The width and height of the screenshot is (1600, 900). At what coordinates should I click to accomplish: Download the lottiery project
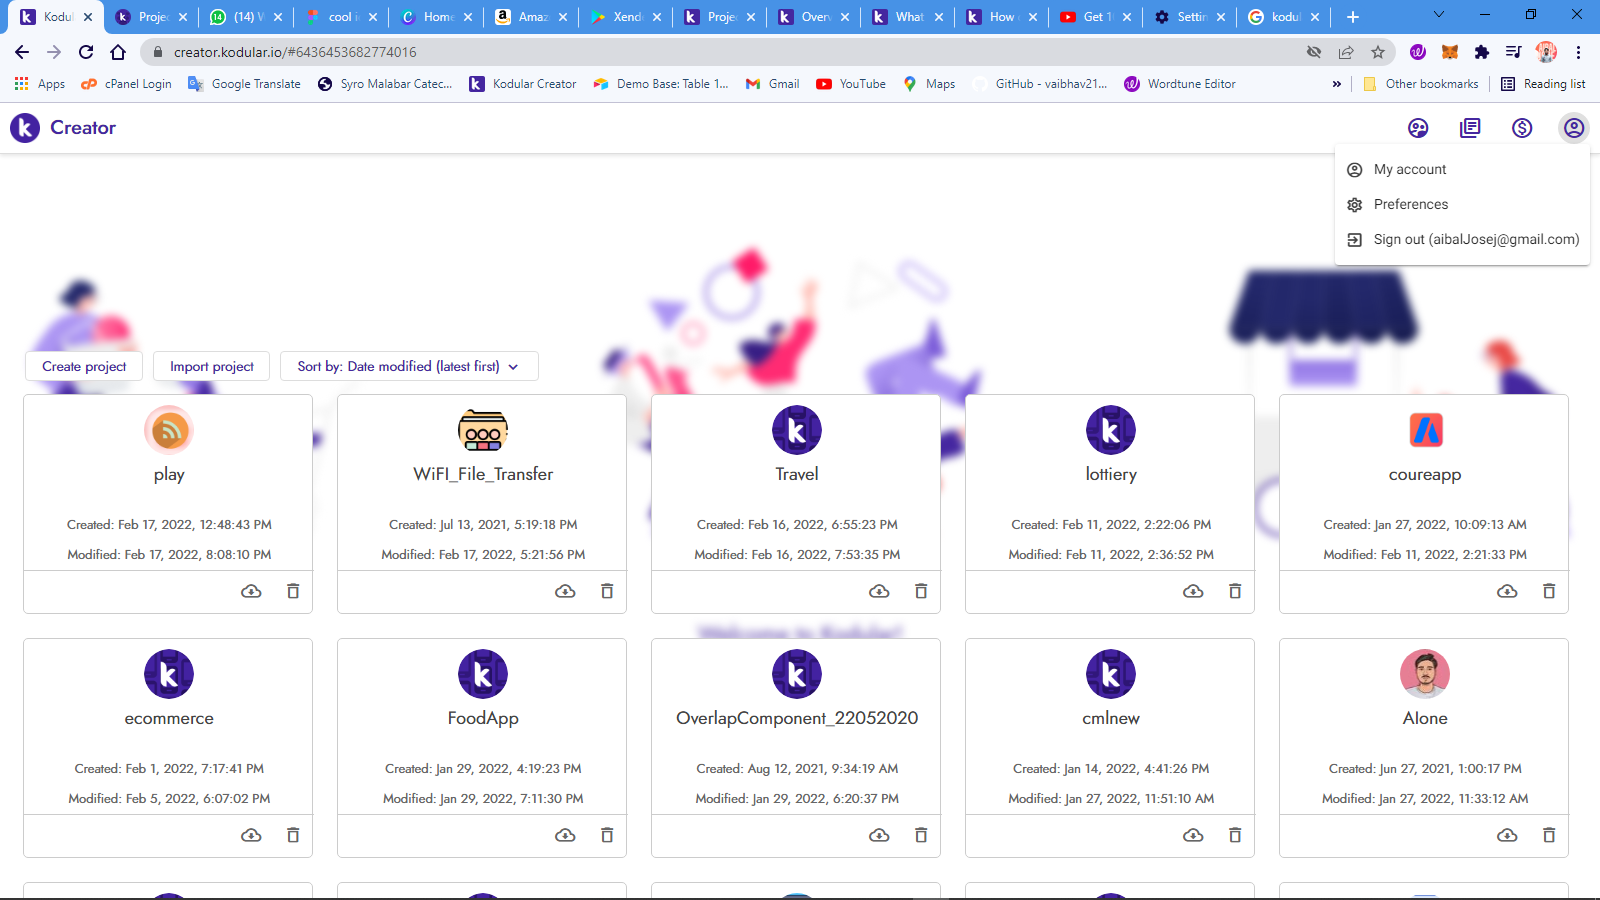click(1193, 591)
